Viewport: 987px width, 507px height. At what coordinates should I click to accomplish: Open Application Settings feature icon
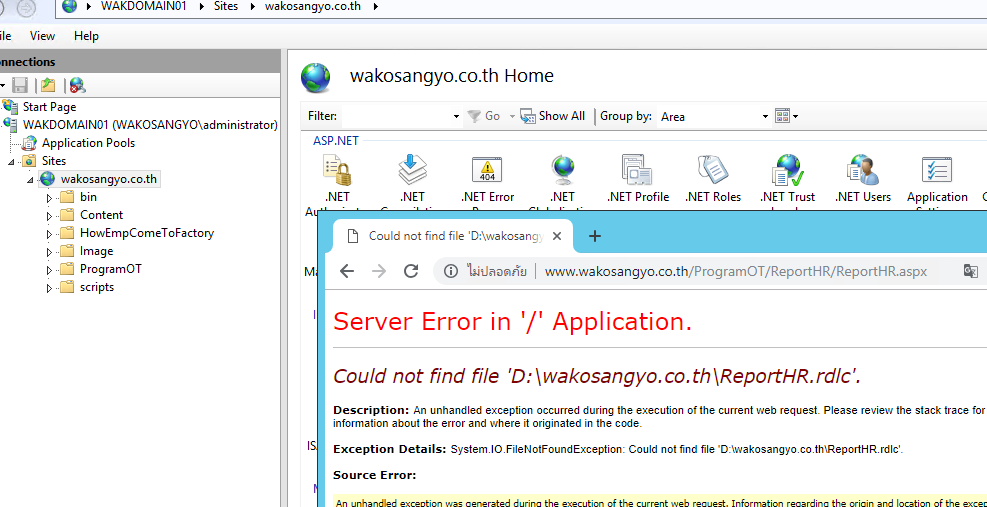937,169
